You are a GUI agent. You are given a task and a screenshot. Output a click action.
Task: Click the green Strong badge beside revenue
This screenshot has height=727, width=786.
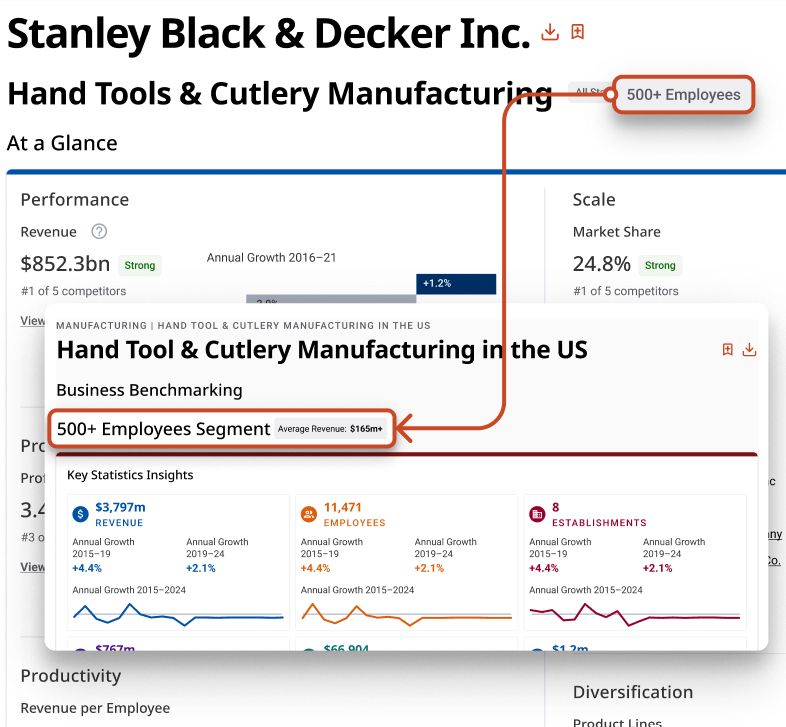click(x=140, y=265)
